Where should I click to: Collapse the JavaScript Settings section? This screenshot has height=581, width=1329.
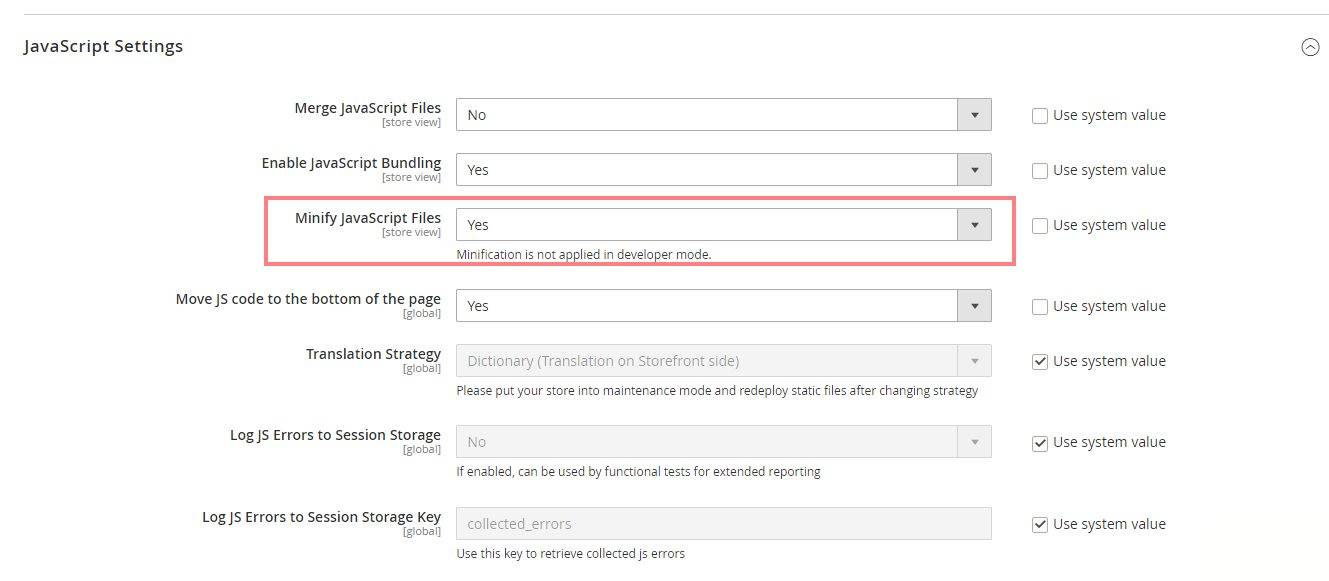(1309, 47)
